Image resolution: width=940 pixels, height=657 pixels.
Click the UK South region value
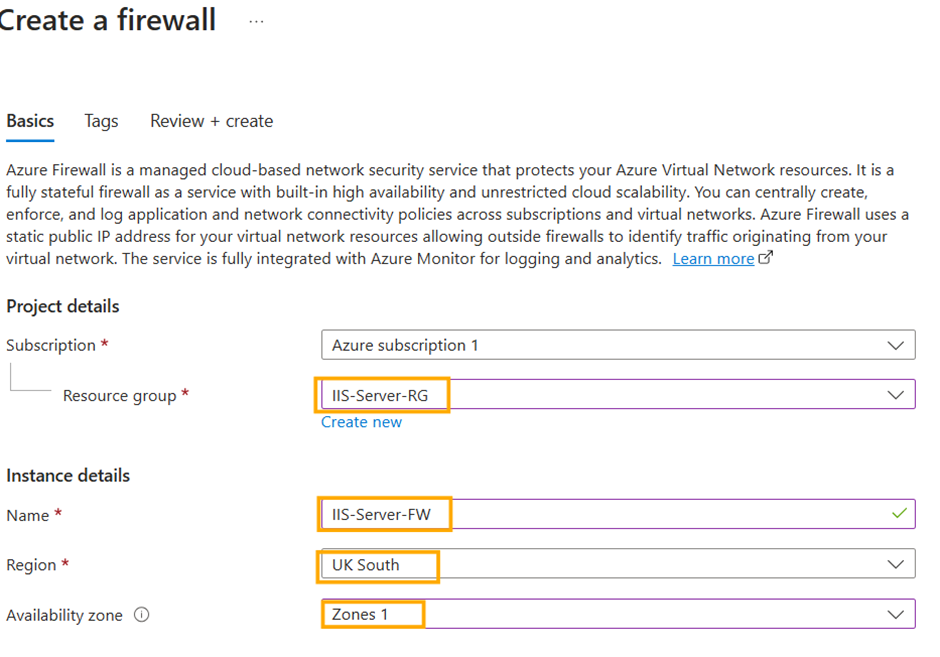click(366, 565)
